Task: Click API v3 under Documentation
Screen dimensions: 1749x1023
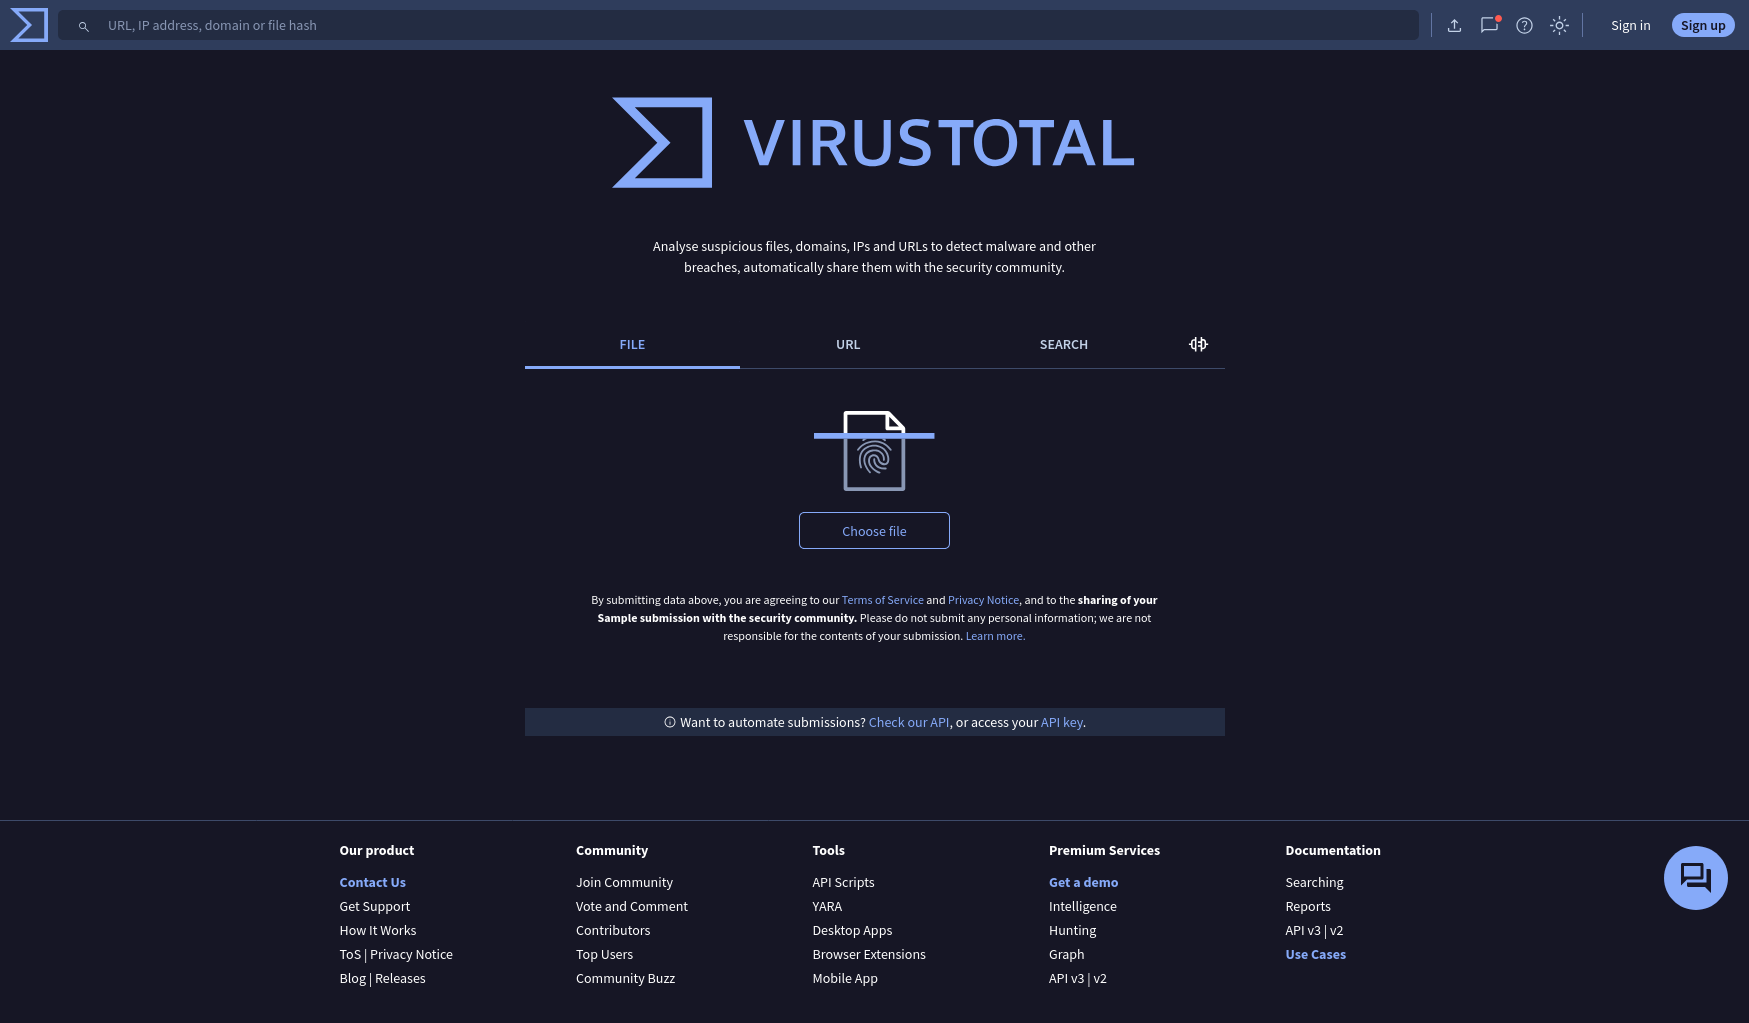Action: [x=1303, y=930]
